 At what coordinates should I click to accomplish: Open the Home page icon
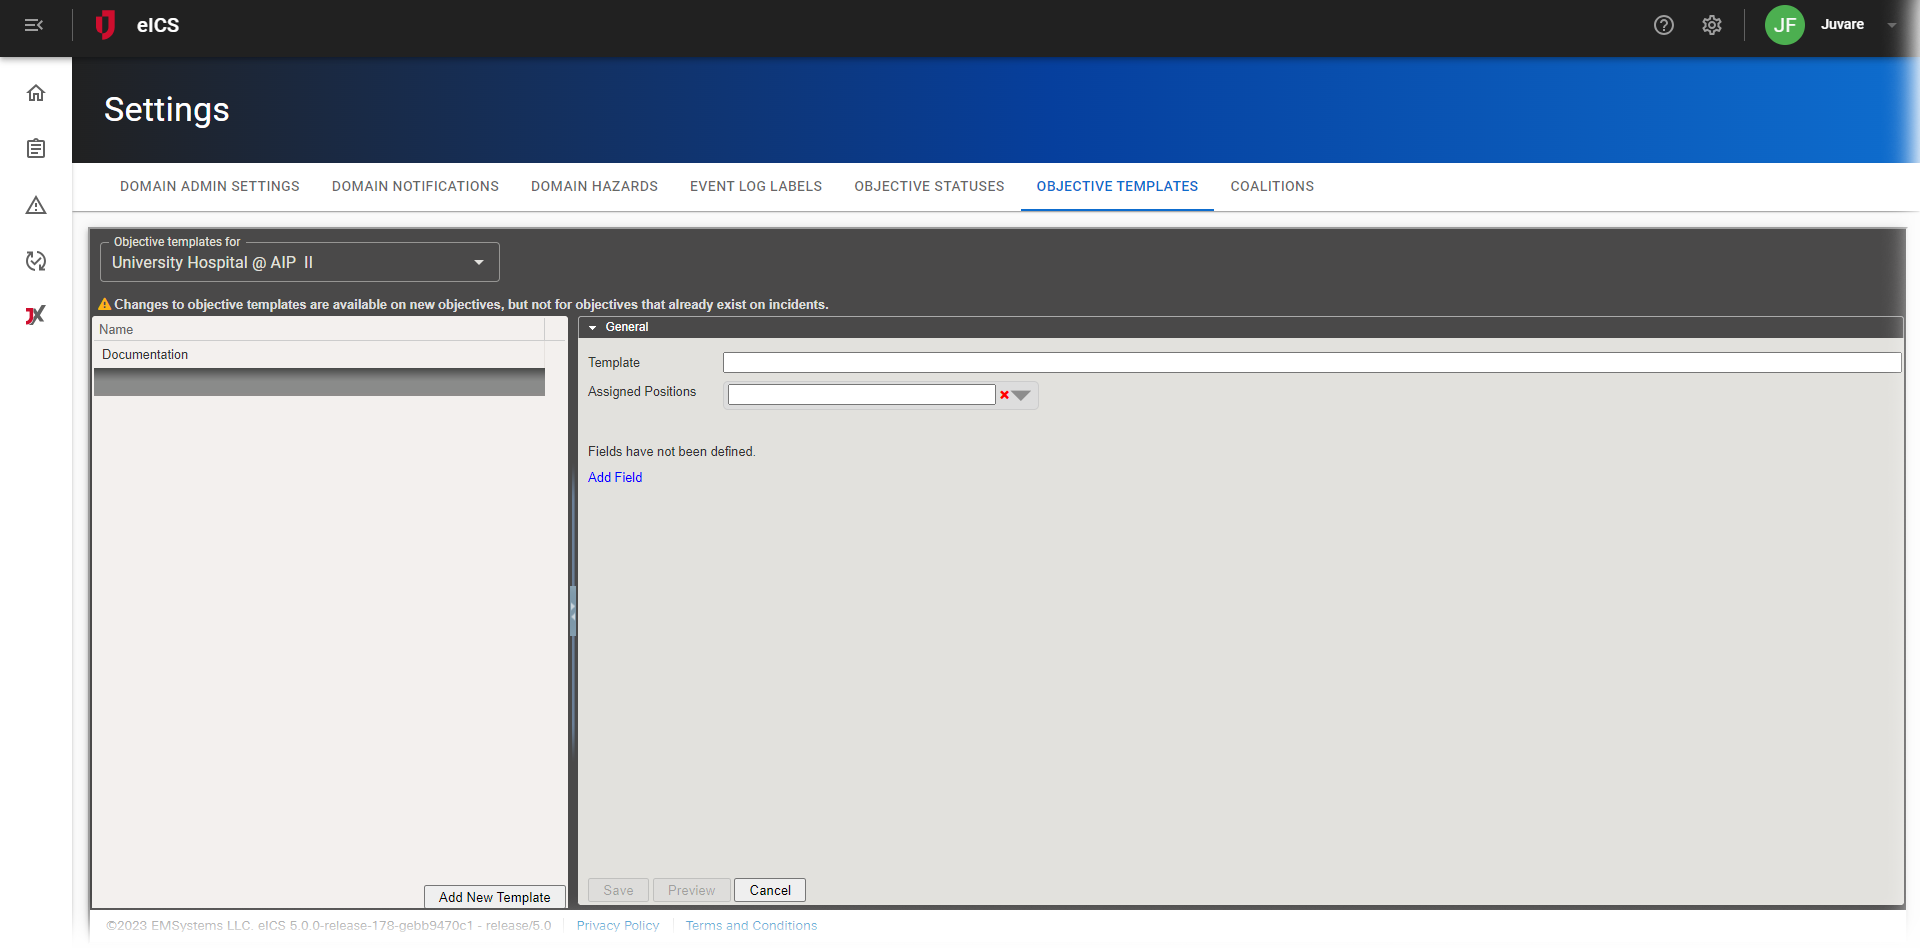[36, 93]
